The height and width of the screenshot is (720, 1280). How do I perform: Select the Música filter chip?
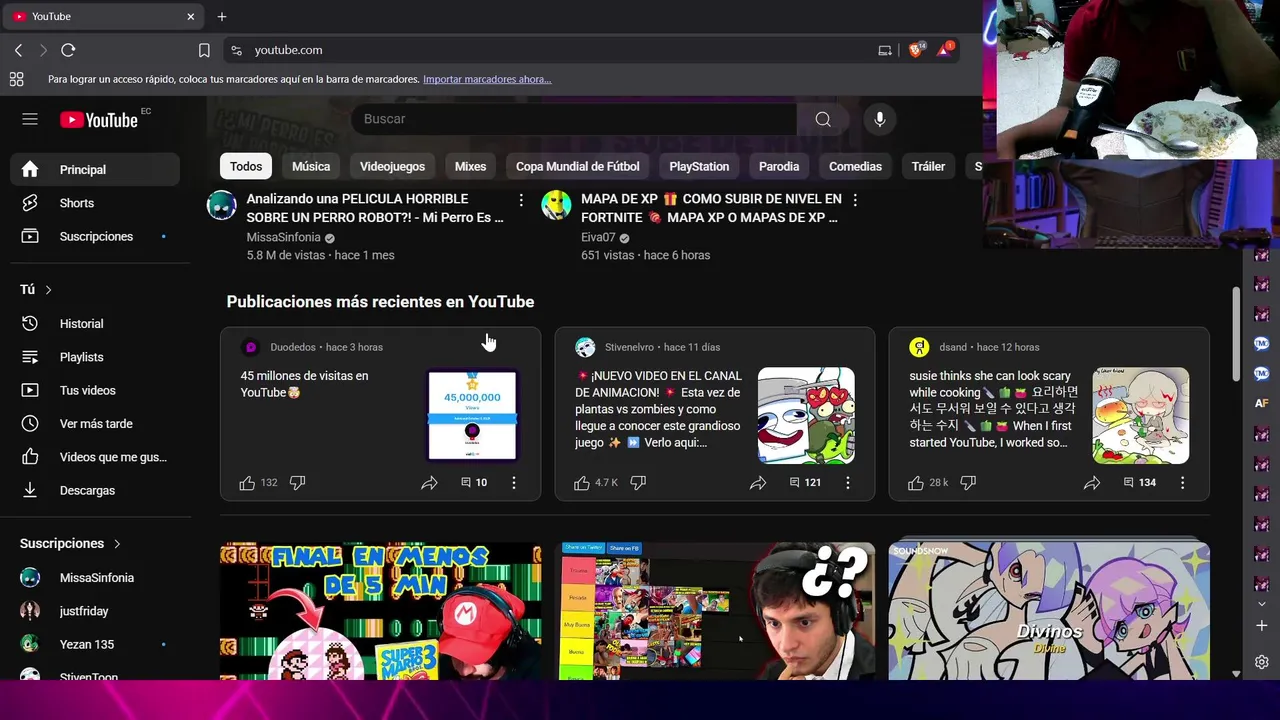[x=311, y=166]
